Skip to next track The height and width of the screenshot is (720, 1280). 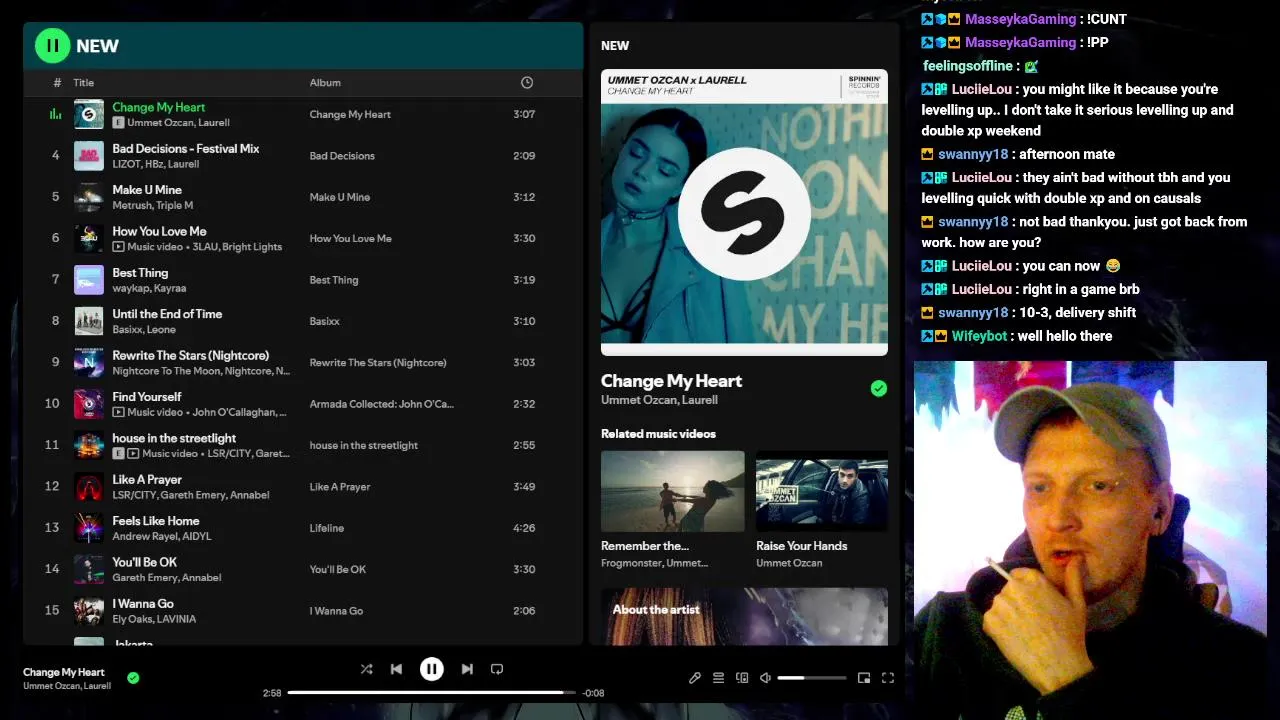(x=467, y=669)
